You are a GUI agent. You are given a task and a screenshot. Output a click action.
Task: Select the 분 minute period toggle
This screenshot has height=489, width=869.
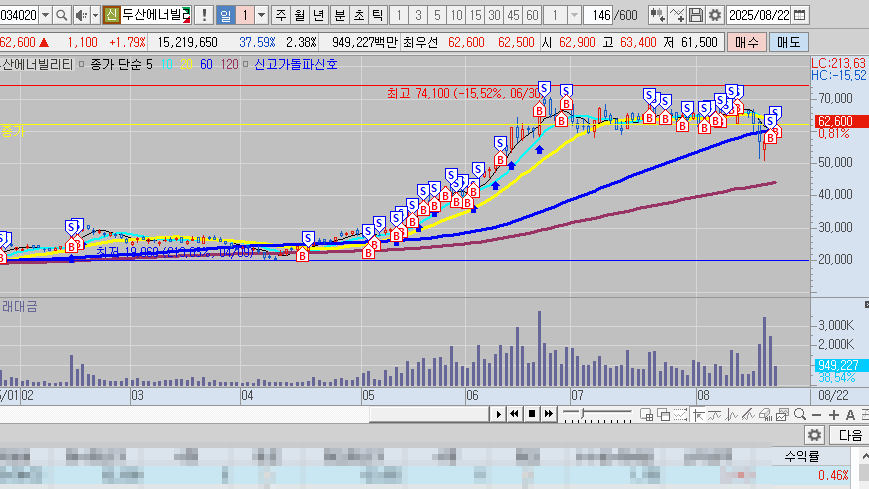click(x=340, y=15)
